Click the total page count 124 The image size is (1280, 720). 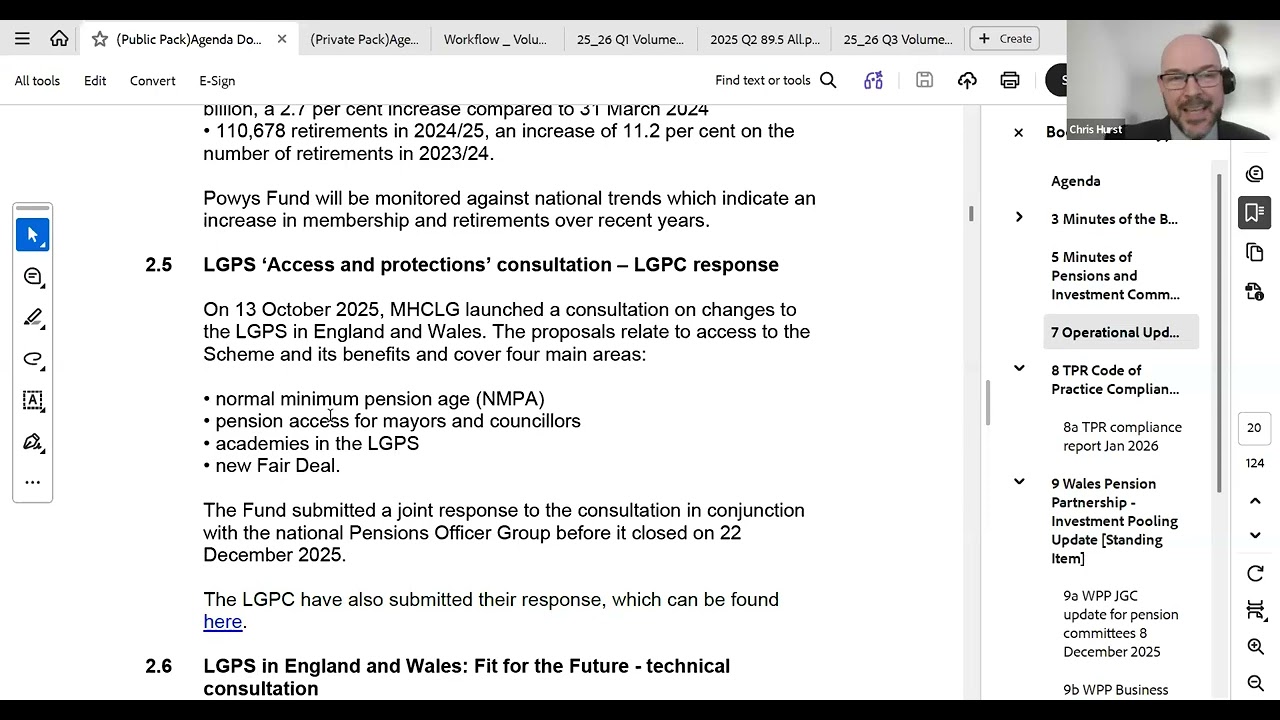coord(1254,463)
